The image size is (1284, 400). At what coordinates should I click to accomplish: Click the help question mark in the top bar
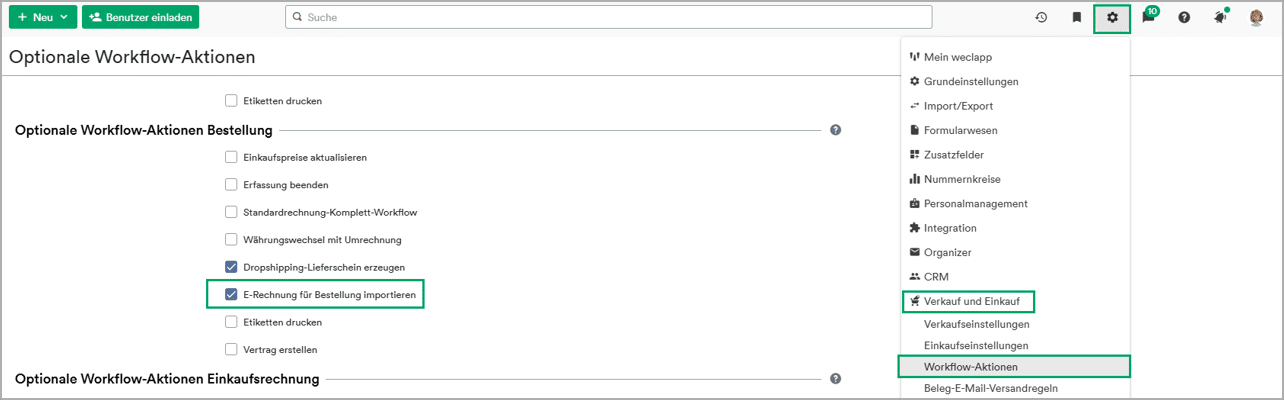tap(1184, 17)
